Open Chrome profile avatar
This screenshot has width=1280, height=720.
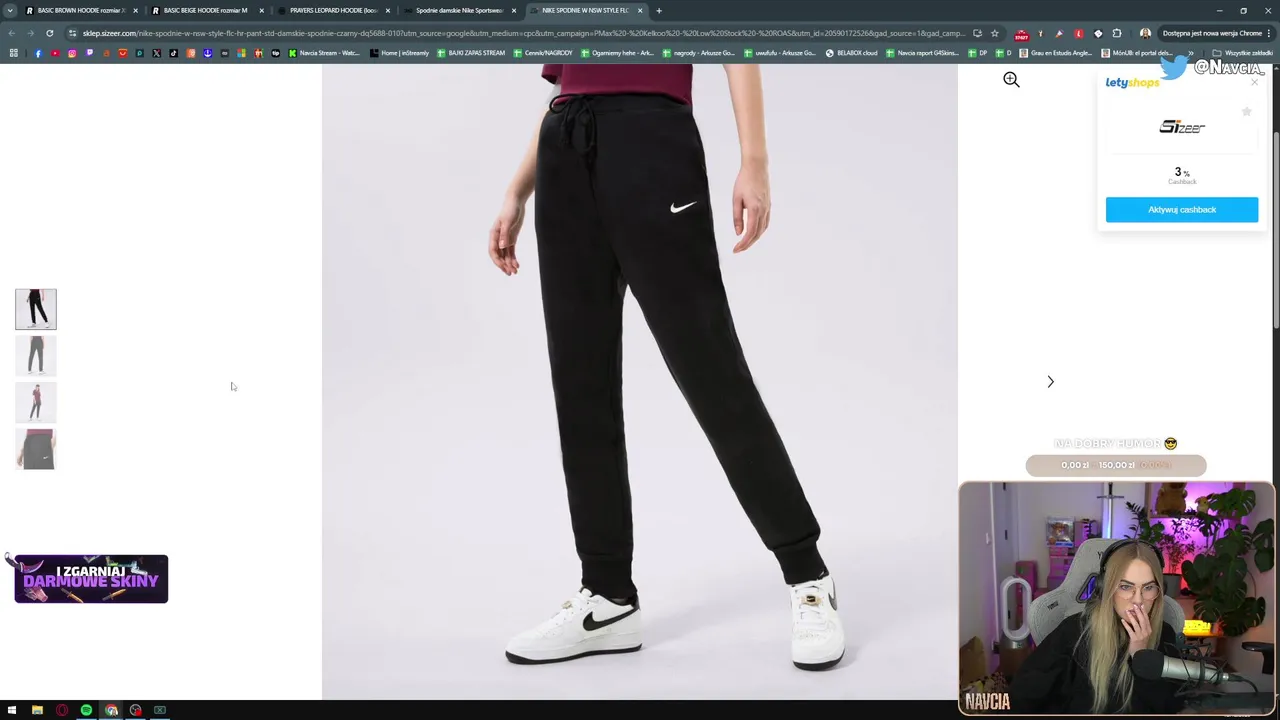(x=1145, y=33)
